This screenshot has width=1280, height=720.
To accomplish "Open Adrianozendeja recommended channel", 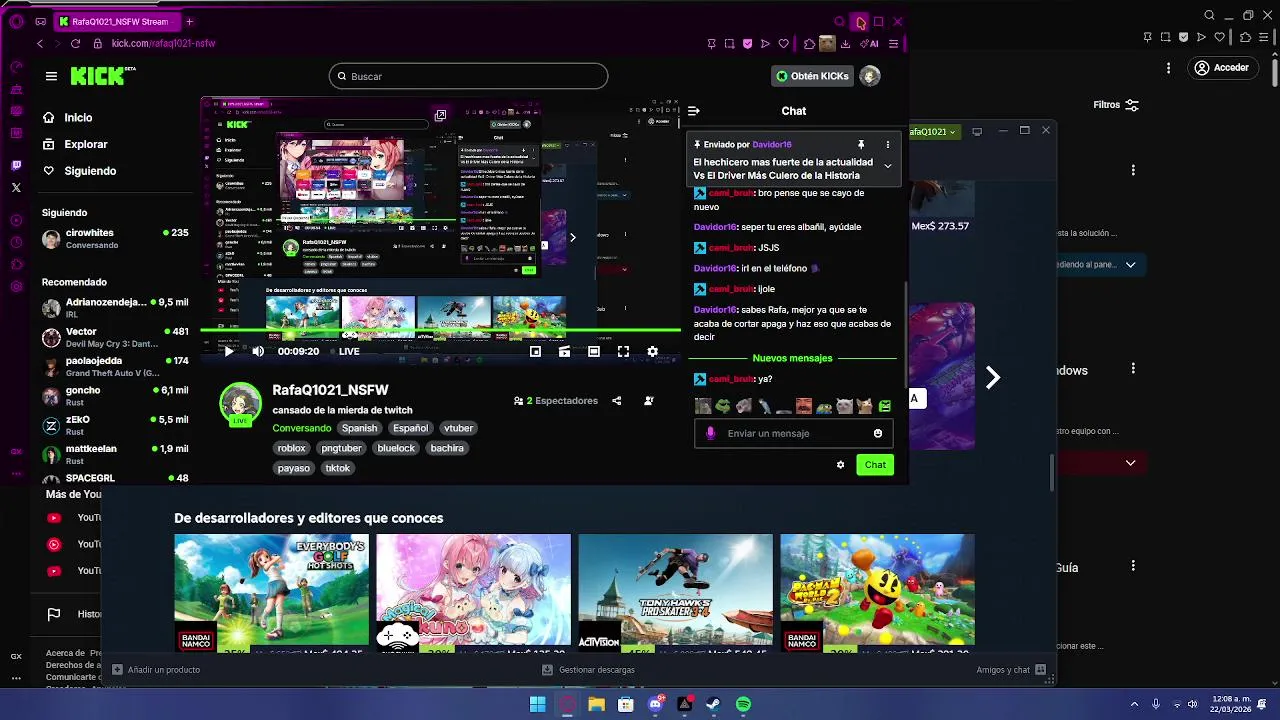I will tap(115, 307).
